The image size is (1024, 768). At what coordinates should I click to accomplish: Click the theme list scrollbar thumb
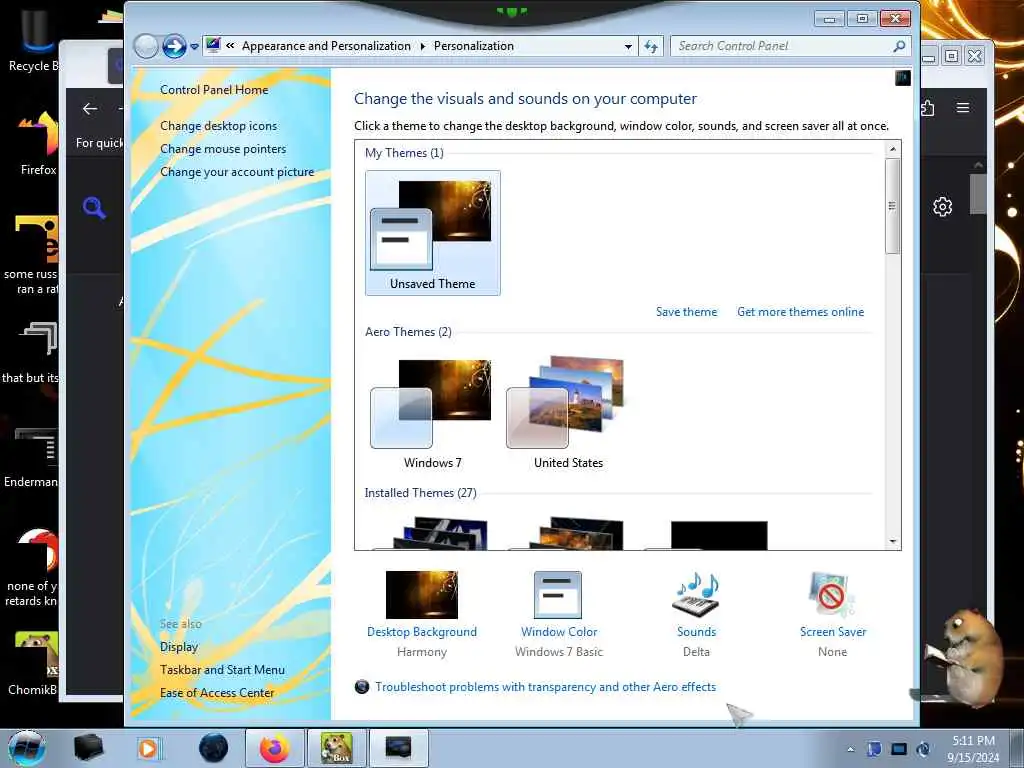coord(893,206)
